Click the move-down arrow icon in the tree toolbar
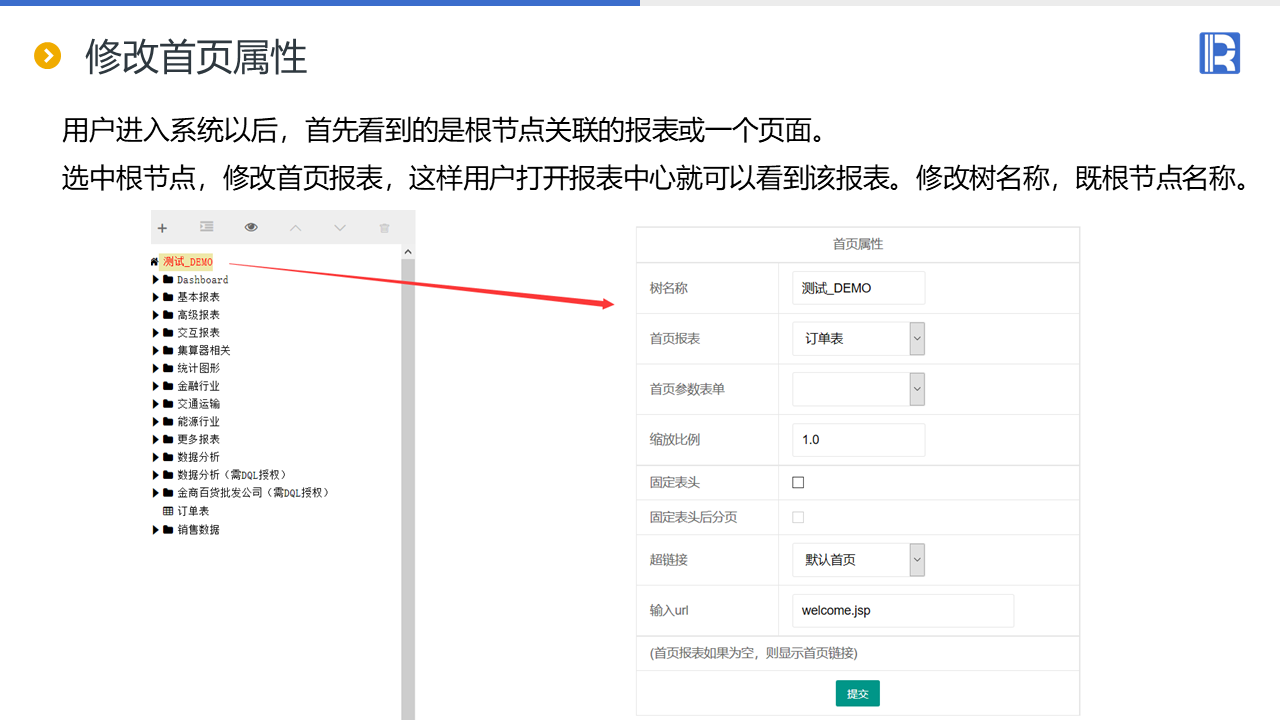 [340, 228]
